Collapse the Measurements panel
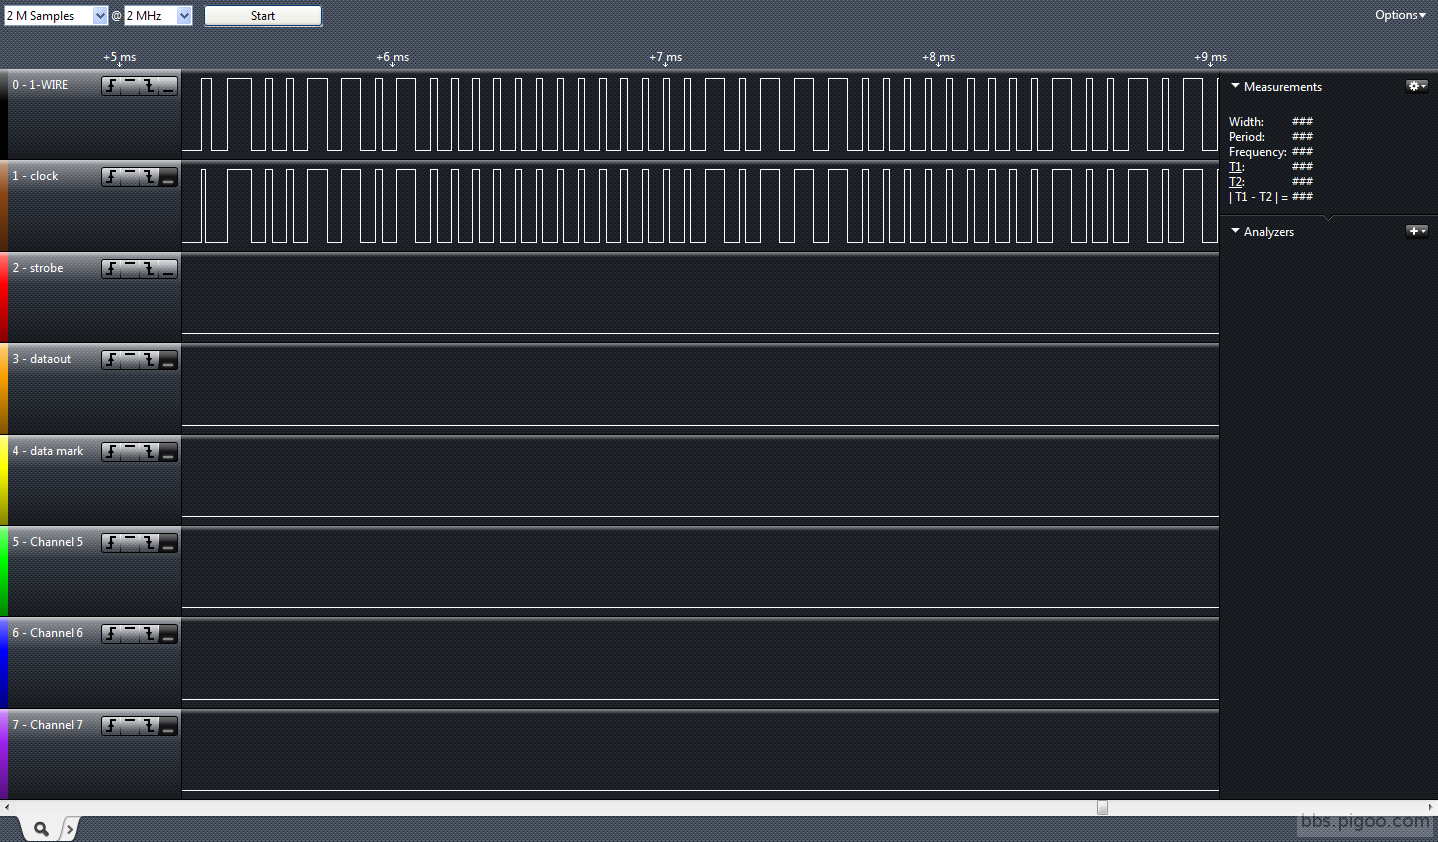This screenshot has width=1438, height=842. point(1235,86)
